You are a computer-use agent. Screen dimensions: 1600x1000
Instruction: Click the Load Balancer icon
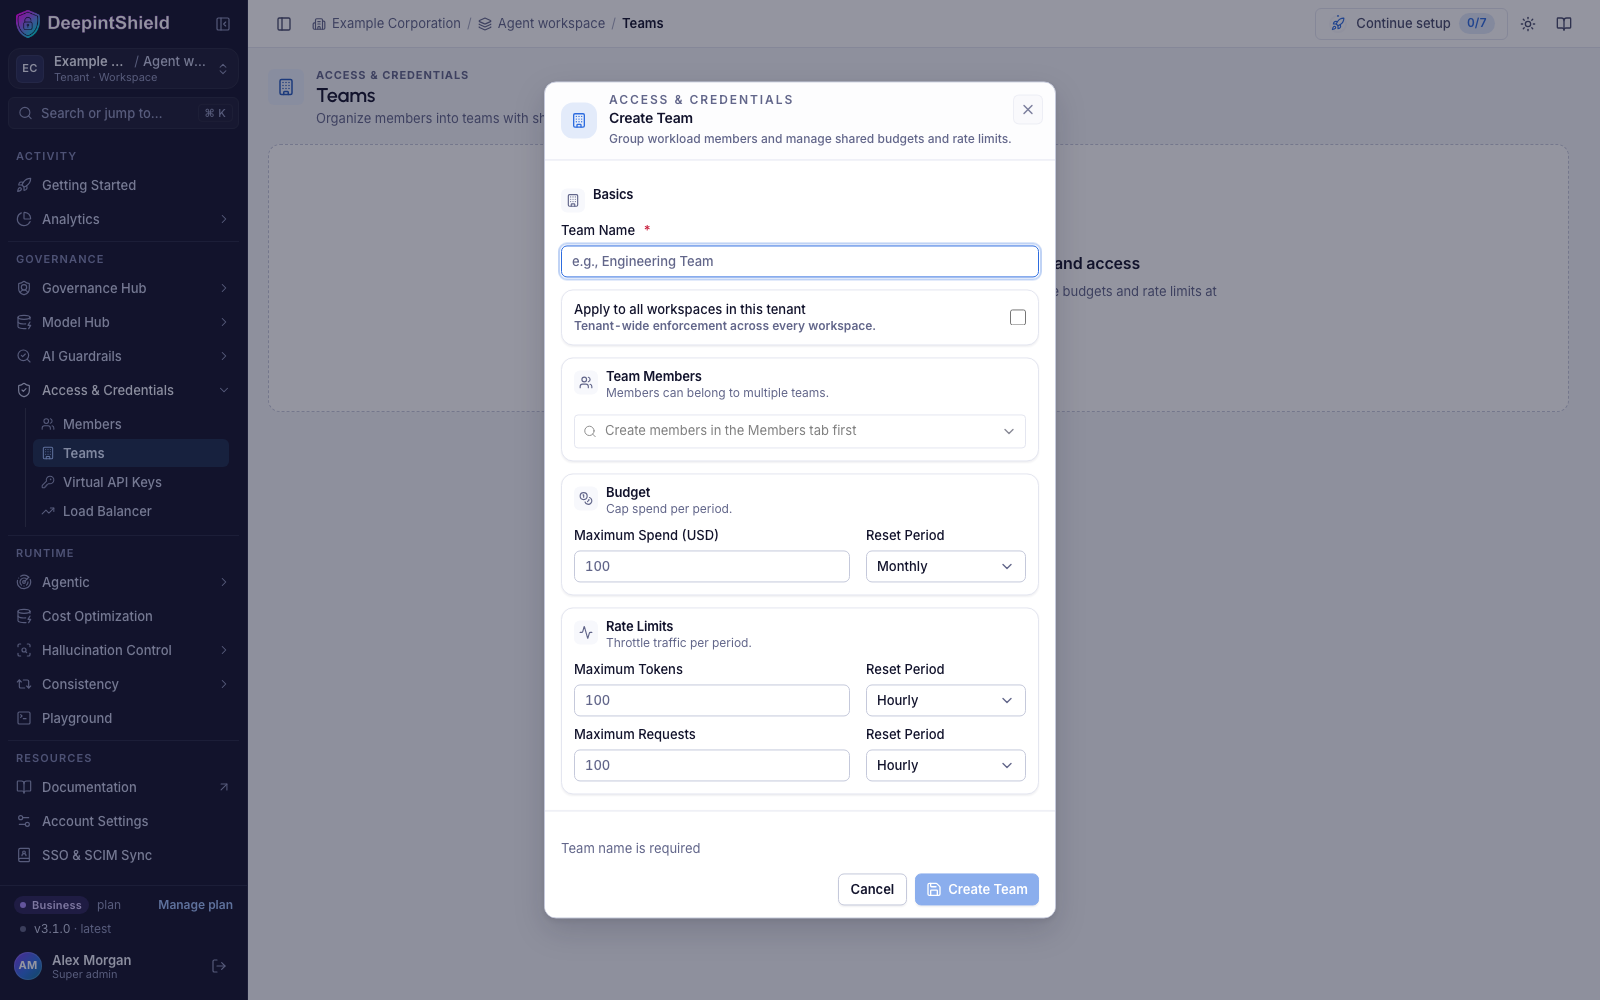coord(48,511)
